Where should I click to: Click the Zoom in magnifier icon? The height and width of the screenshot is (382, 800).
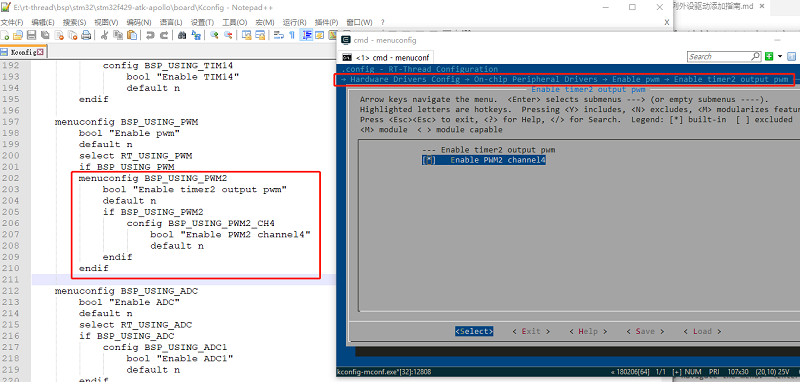pos(214,35)
